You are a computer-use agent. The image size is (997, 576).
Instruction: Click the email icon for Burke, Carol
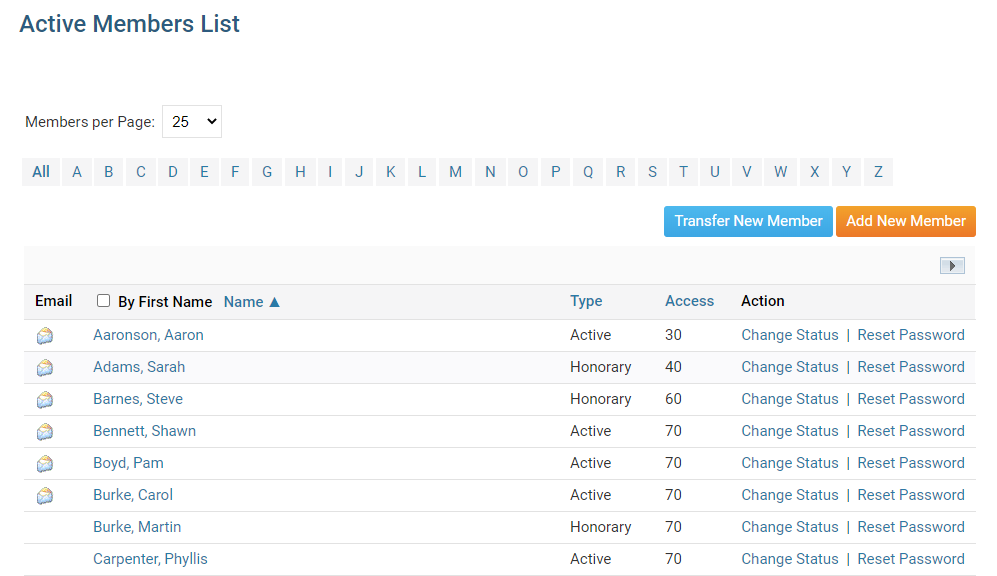tap(45, 496)
